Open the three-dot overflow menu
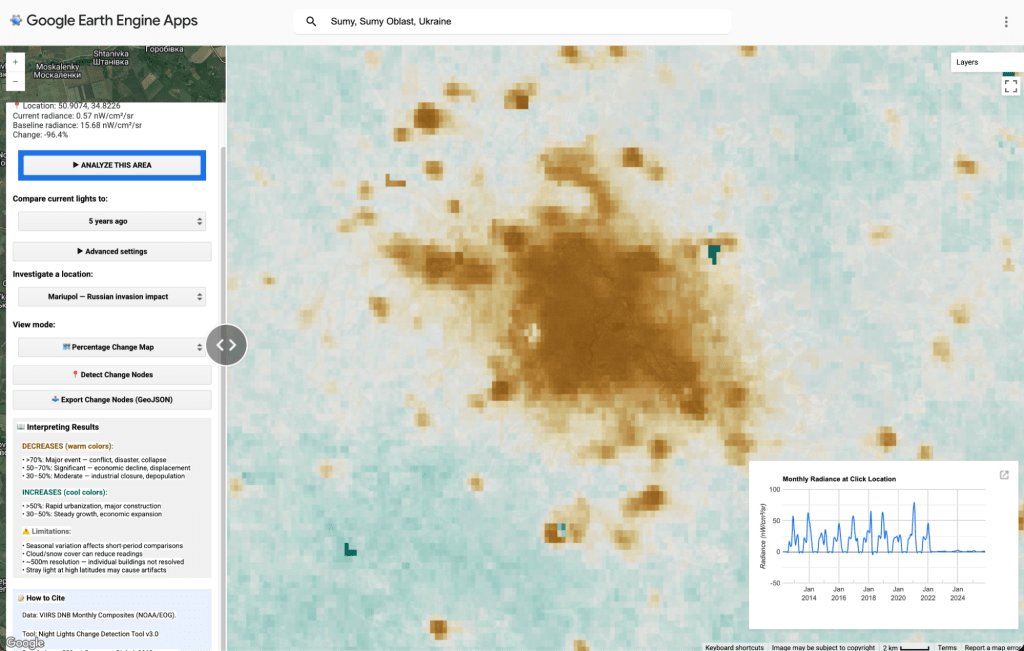This screenshot has width=1024, height=651. [x=1006, y=22]
